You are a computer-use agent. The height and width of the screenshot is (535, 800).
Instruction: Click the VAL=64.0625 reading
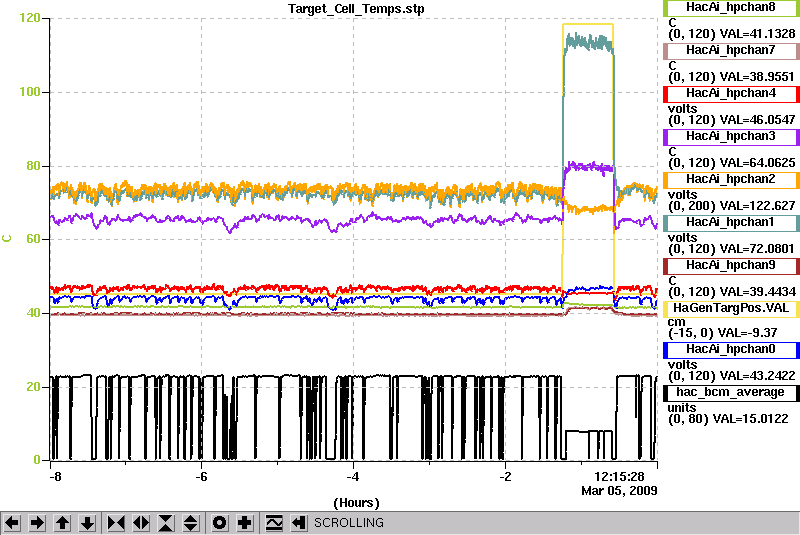coord(757,163)
